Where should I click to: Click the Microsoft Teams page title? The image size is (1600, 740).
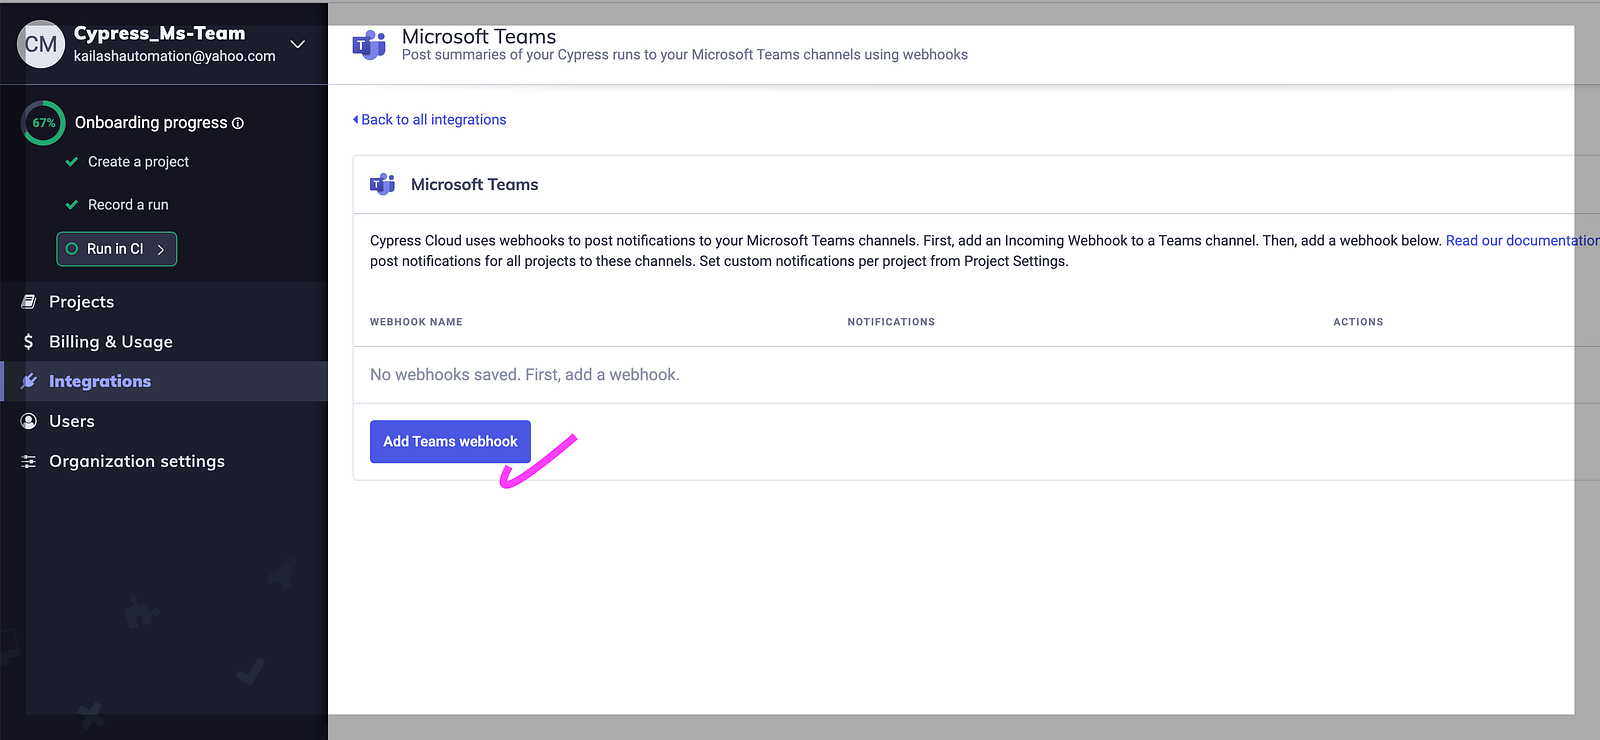[x=479, y=37]
